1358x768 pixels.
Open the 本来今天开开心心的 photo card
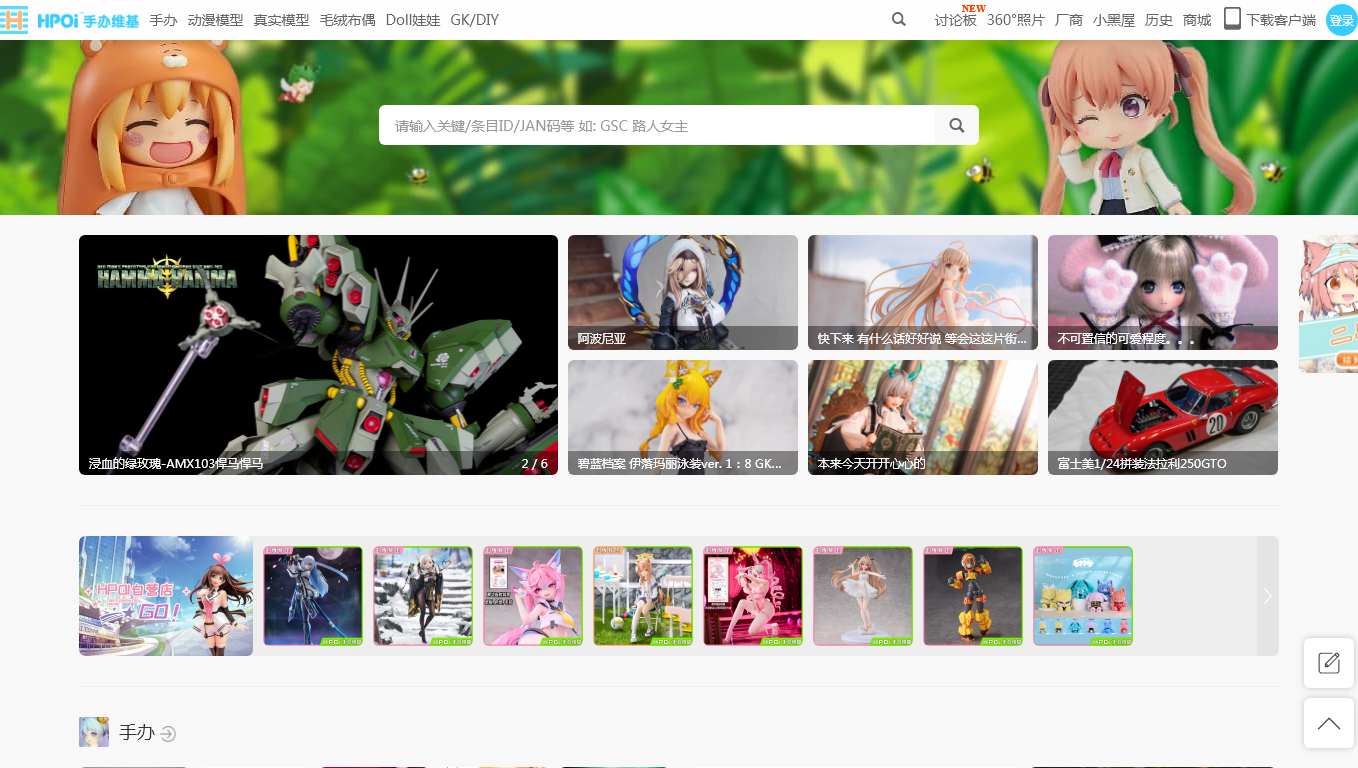923,417
